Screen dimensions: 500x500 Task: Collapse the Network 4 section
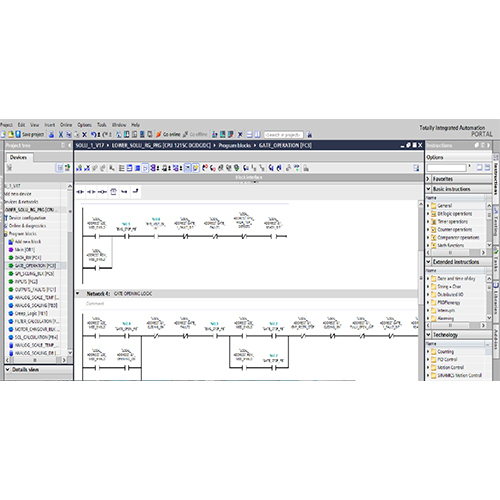[x=78, y=294]
